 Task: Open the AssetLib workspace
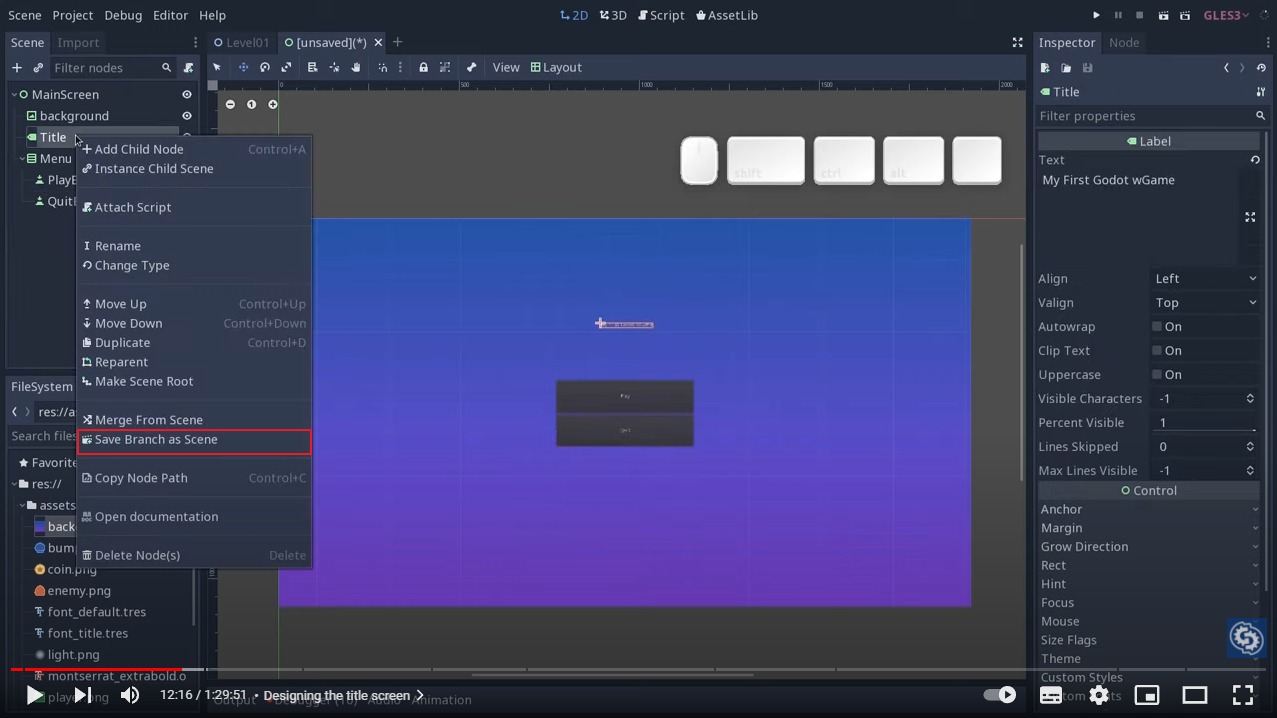click(x=727, y=15)
